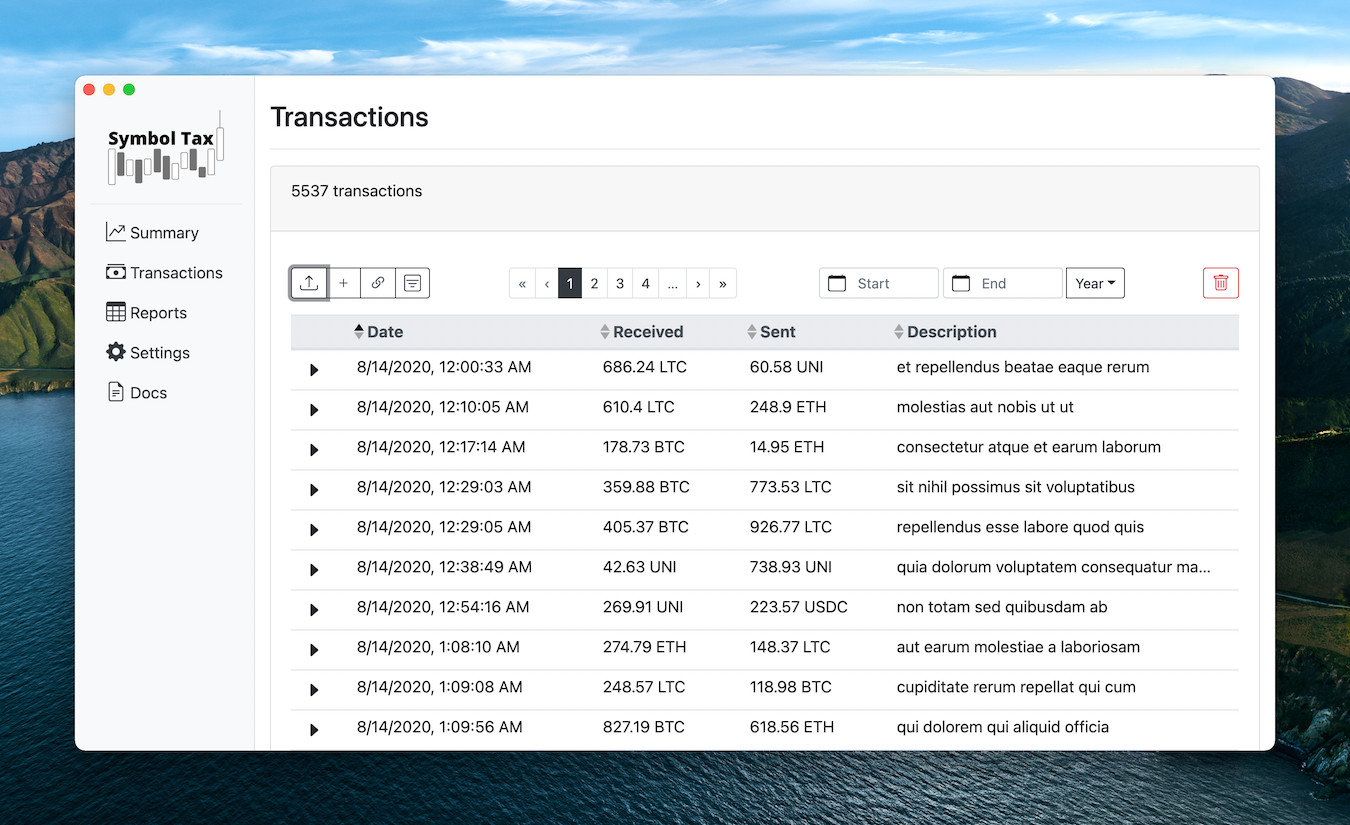Expand the 1:09:08 AM transaction row
The height and width of the screenshot is (825, 1350).
[x=314, y=690]
